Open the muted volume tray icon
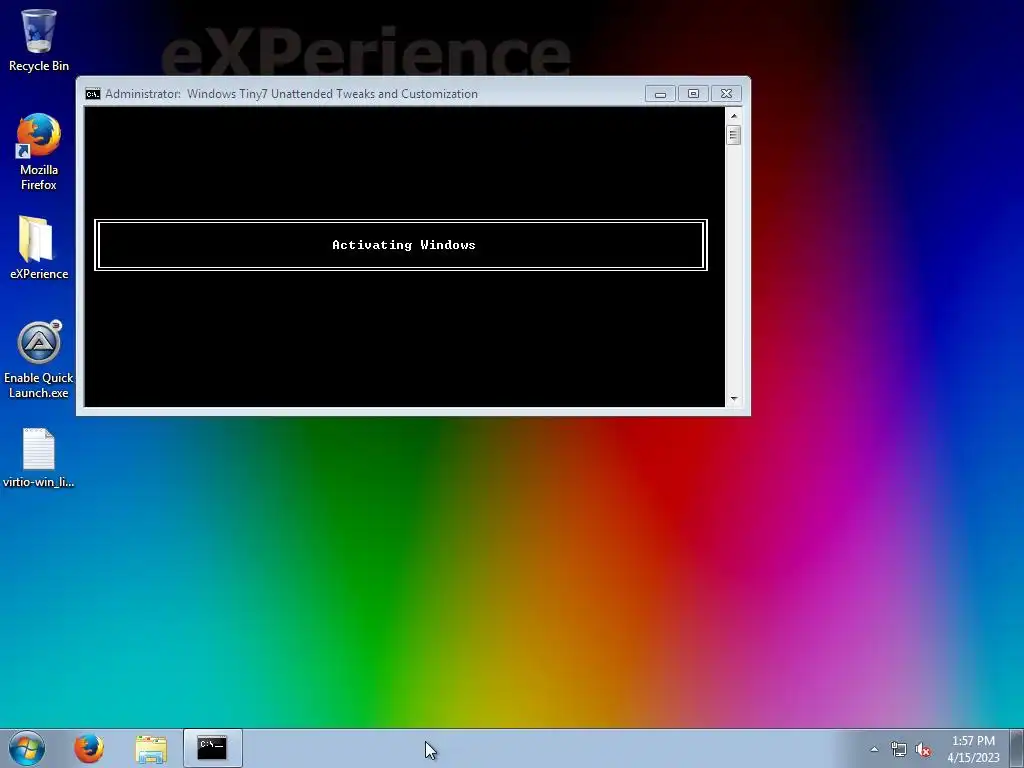Viewport: 1024px width, 768px height. (923, 750)
